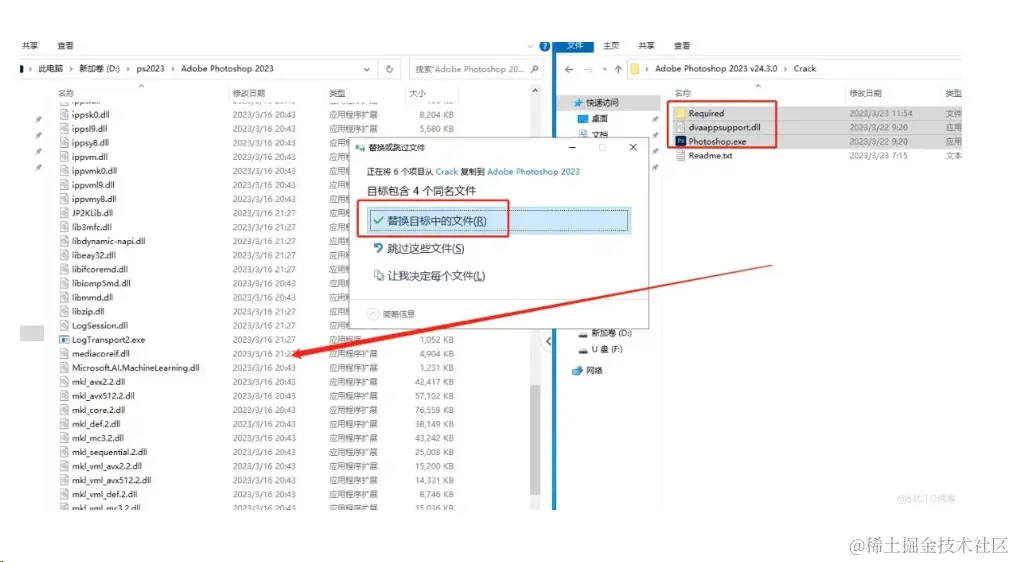The height and width of the screenshot is (562, 1015).
Task: Open the Adobe Photoshop 2023 destination link in dialog
Action: coord(533,172)
